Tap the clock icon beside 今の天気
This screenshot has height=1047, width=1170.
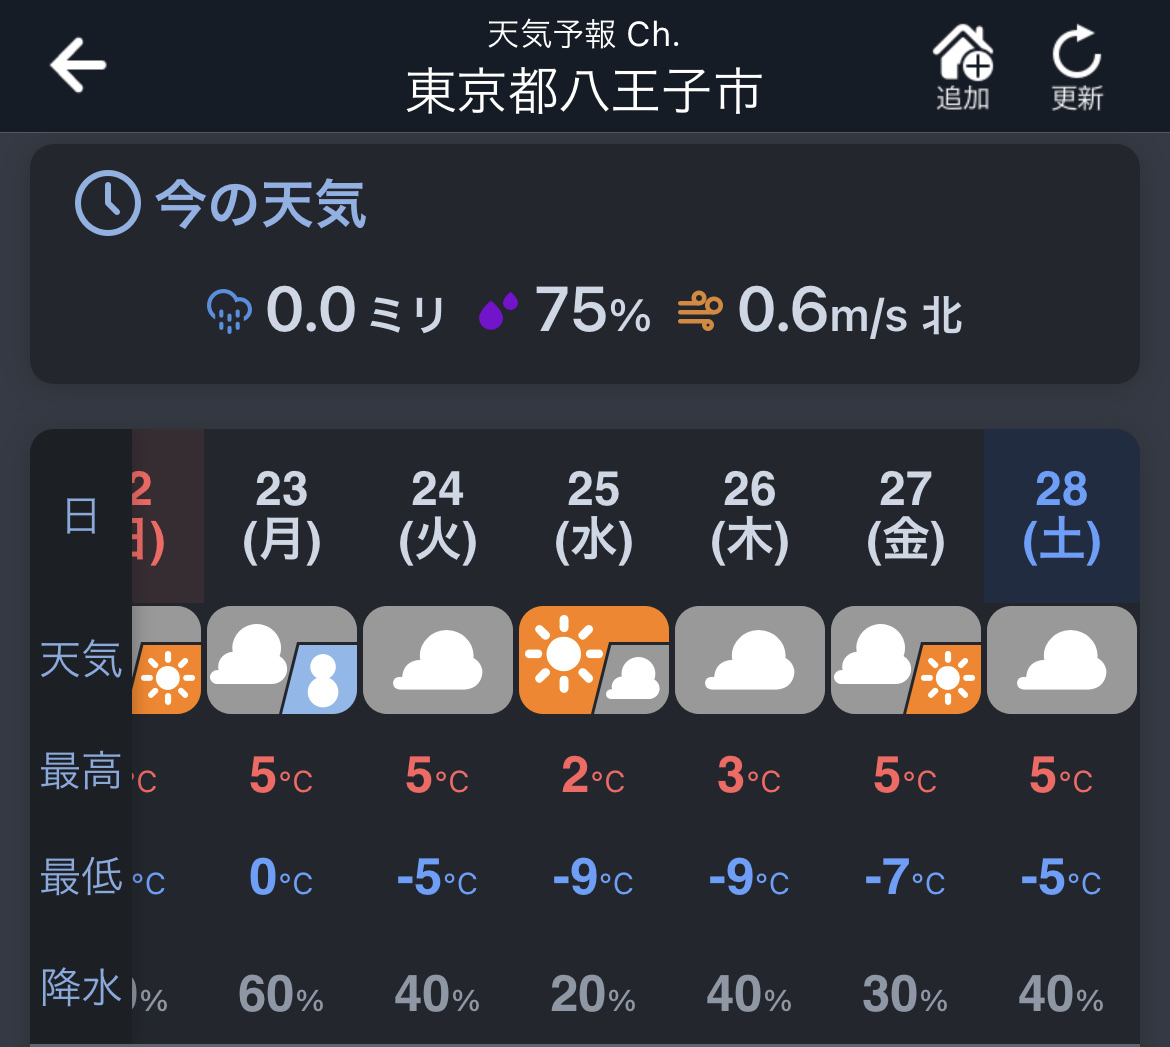coord(107,204)
